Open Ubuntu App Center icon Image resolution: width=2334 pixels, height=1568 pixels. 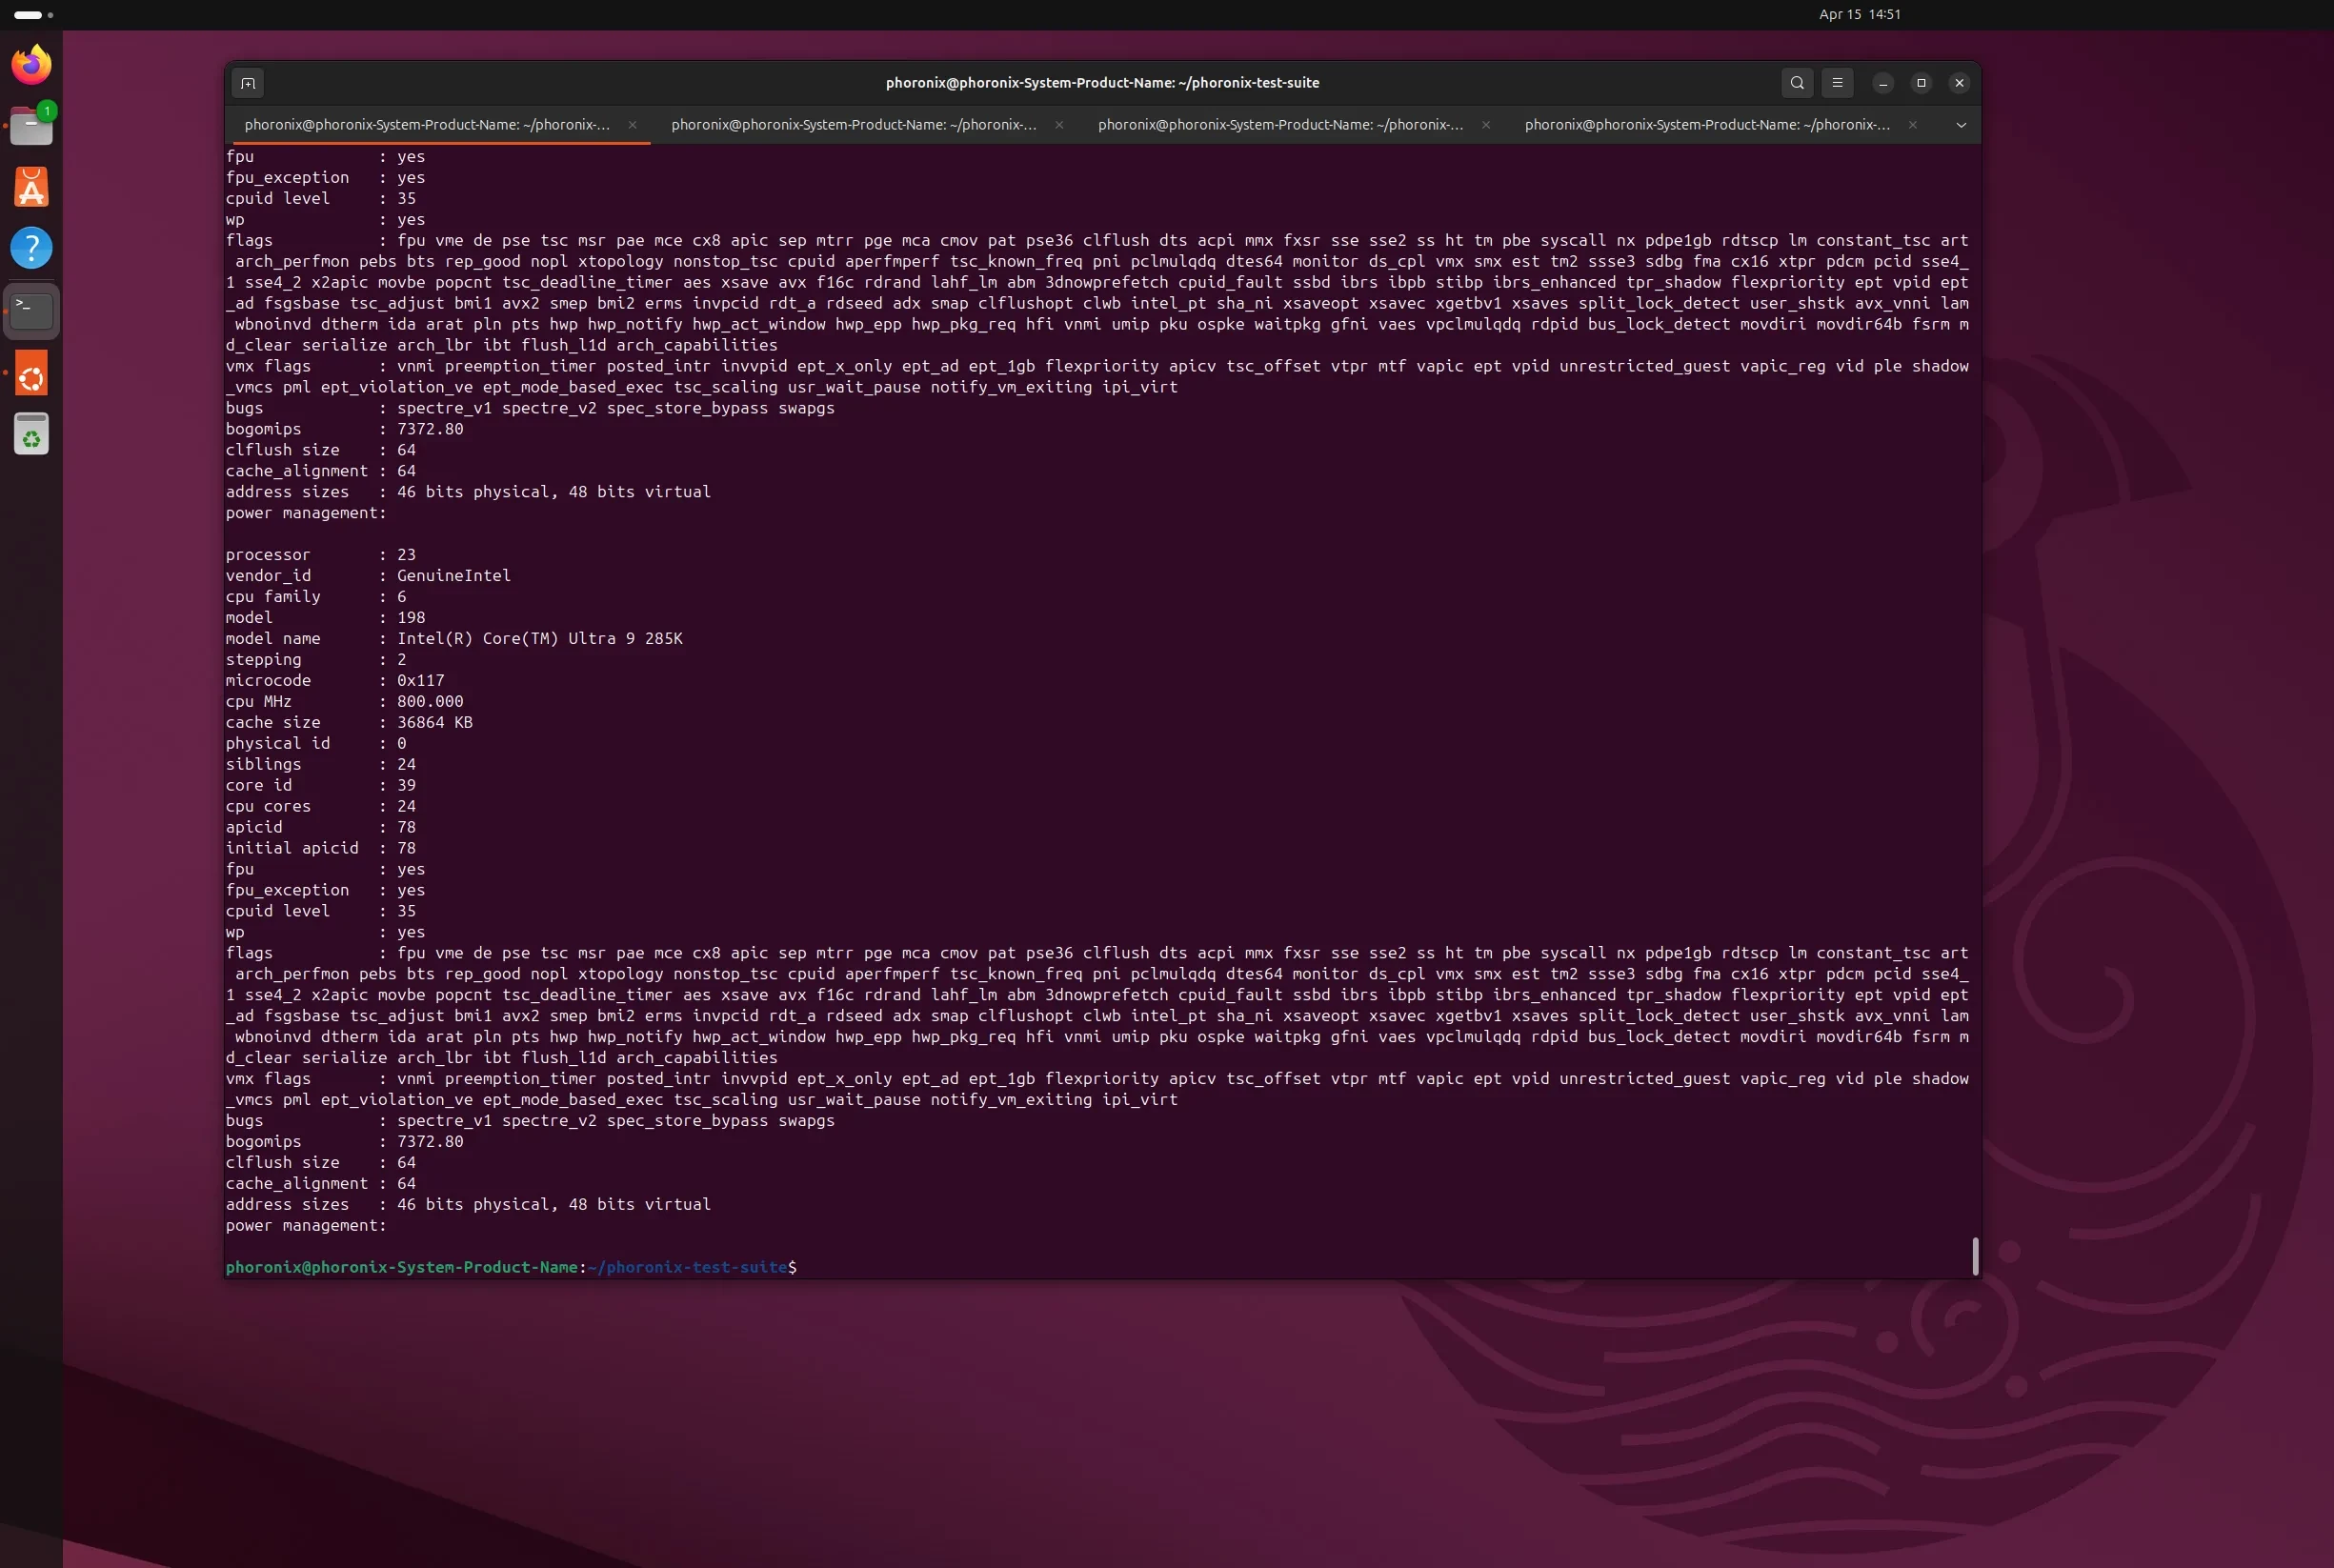[x=31, y=188]
